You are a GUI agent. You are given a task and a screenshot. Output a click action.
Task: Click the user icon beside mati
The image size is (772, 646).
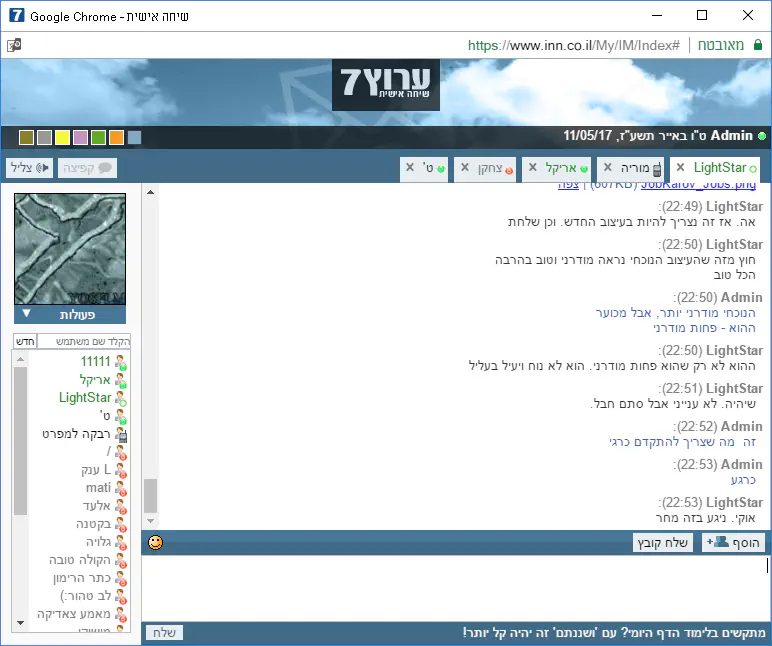[121, 488]
